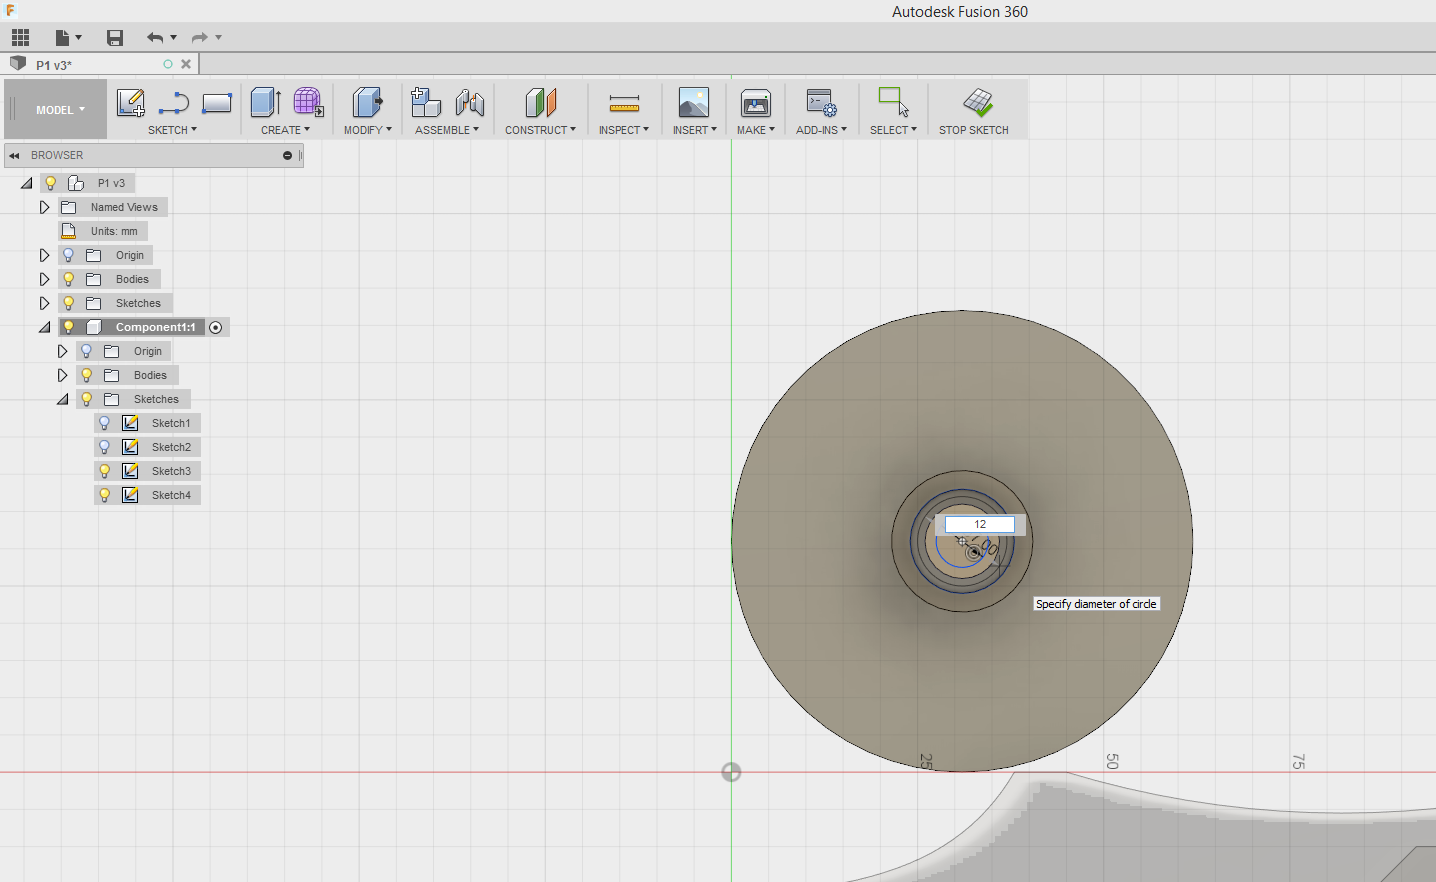The image size is (1436, 882).
Task: Redo the last action
Action: (200, 38)
